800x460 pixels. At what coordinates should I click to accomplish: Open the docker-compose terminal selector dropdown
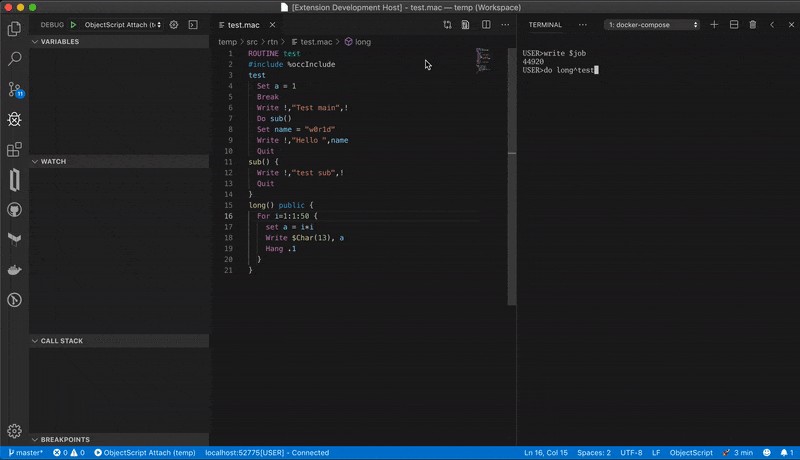click(x=652, y=24)
